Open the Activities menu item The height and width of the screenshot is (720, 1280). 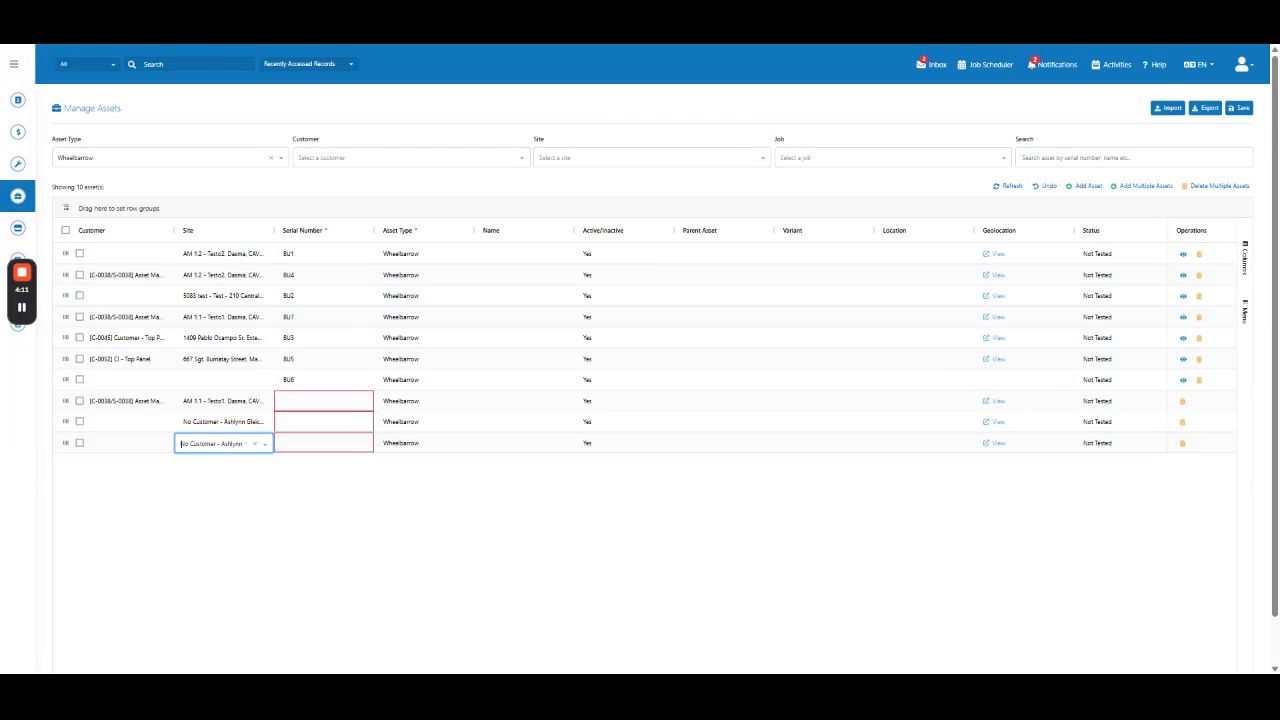(1111, 64)
